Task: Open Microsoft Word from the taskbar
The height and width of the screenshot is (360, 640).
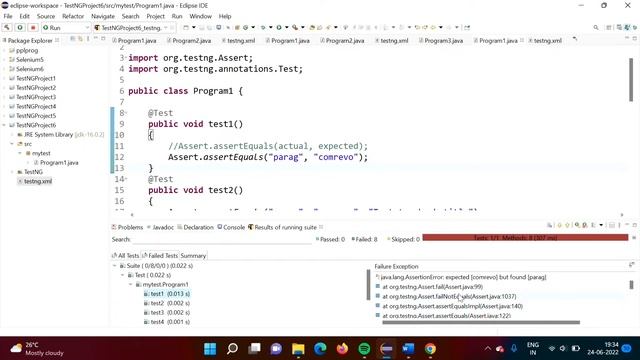Action: click(408, 349)
